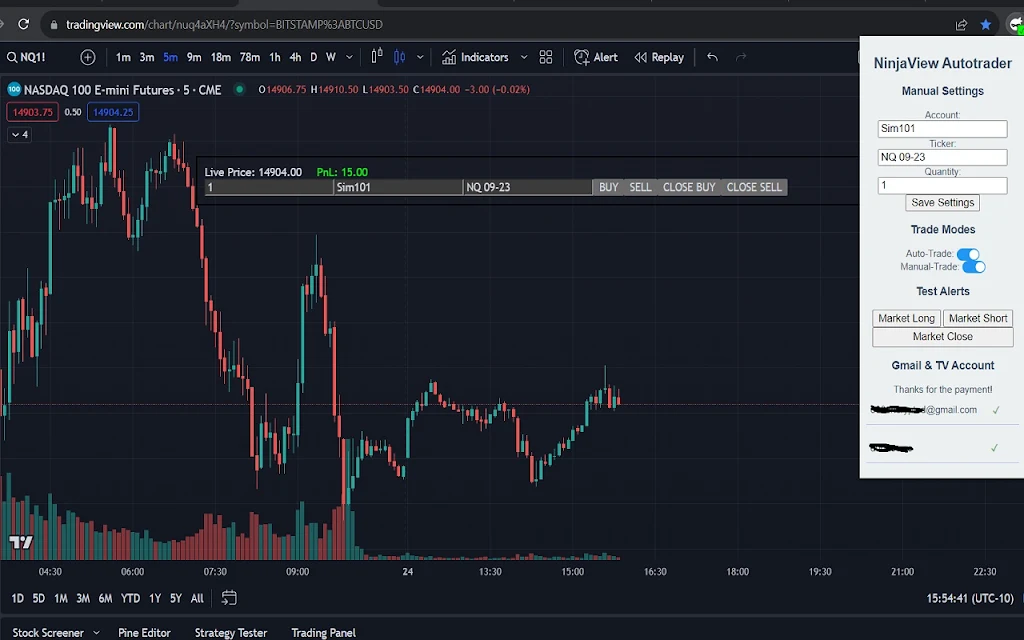Viewport: 1024px width, 640px height.
Task: Open the Stock Screener tab
Action: coord(48,633)
